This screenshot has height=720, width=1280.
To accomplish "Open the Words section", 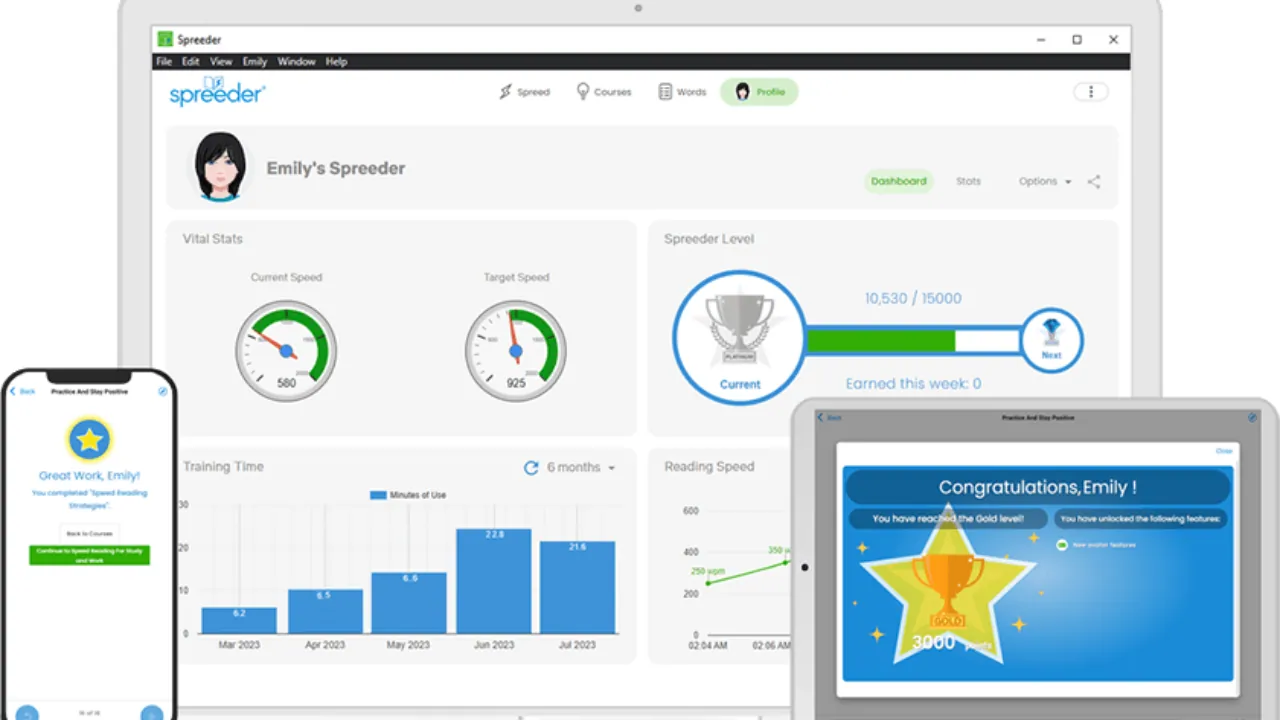I will 682,92.
